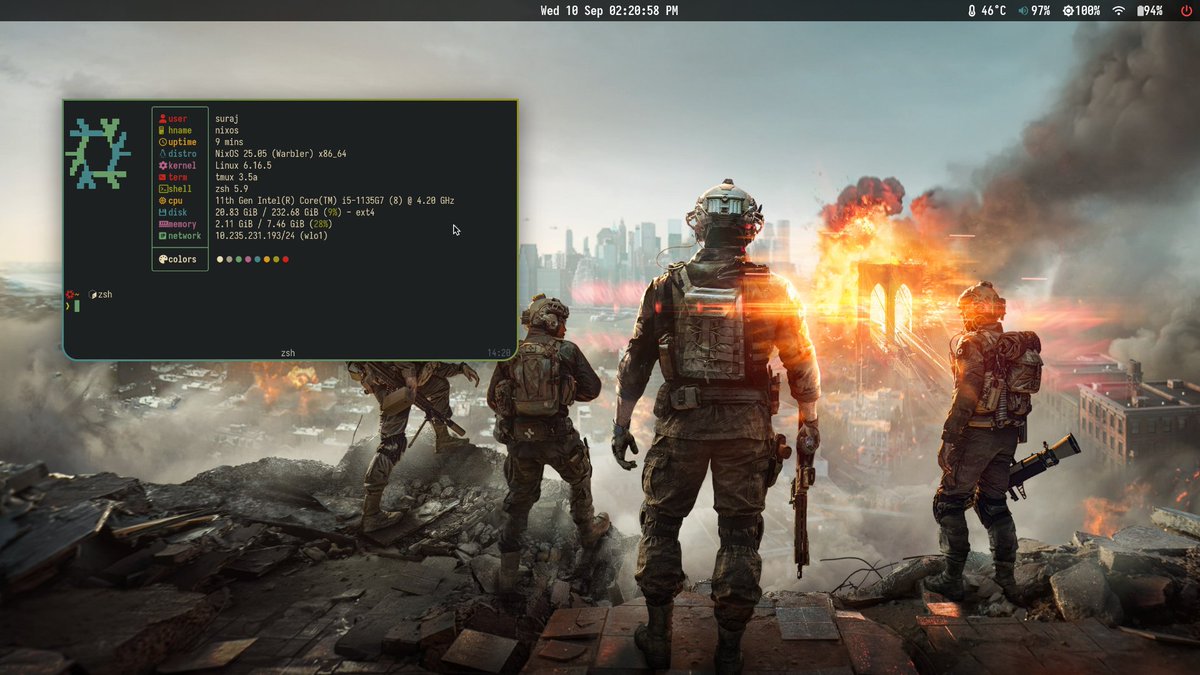Click the NixOS snowflake logo in terminal
1200x675 pixels.
(98, 153)
